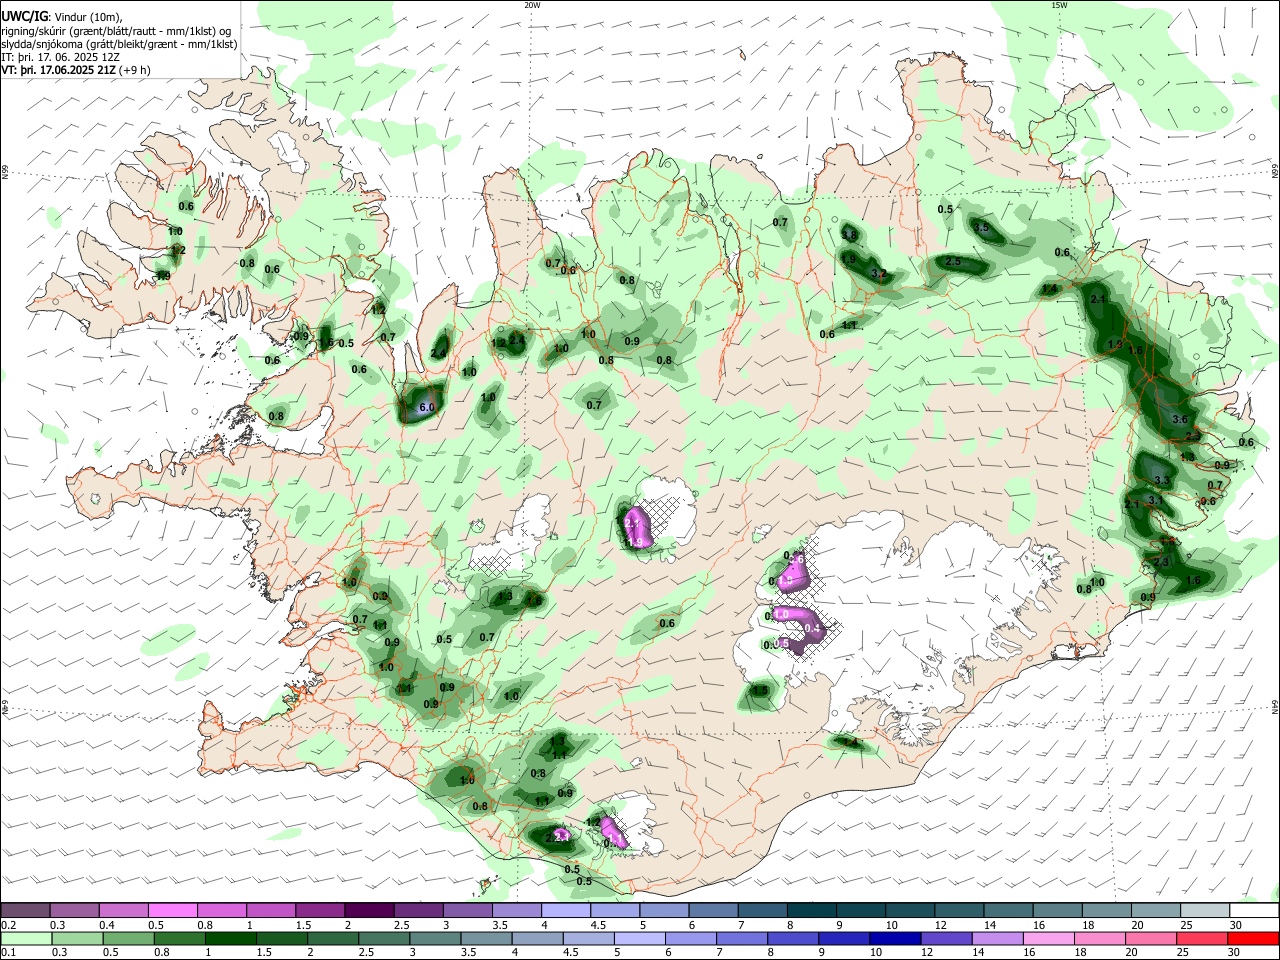Select the top legend swatch labeled 0.2
This screenshot has height=960, width=1280.
25,910
